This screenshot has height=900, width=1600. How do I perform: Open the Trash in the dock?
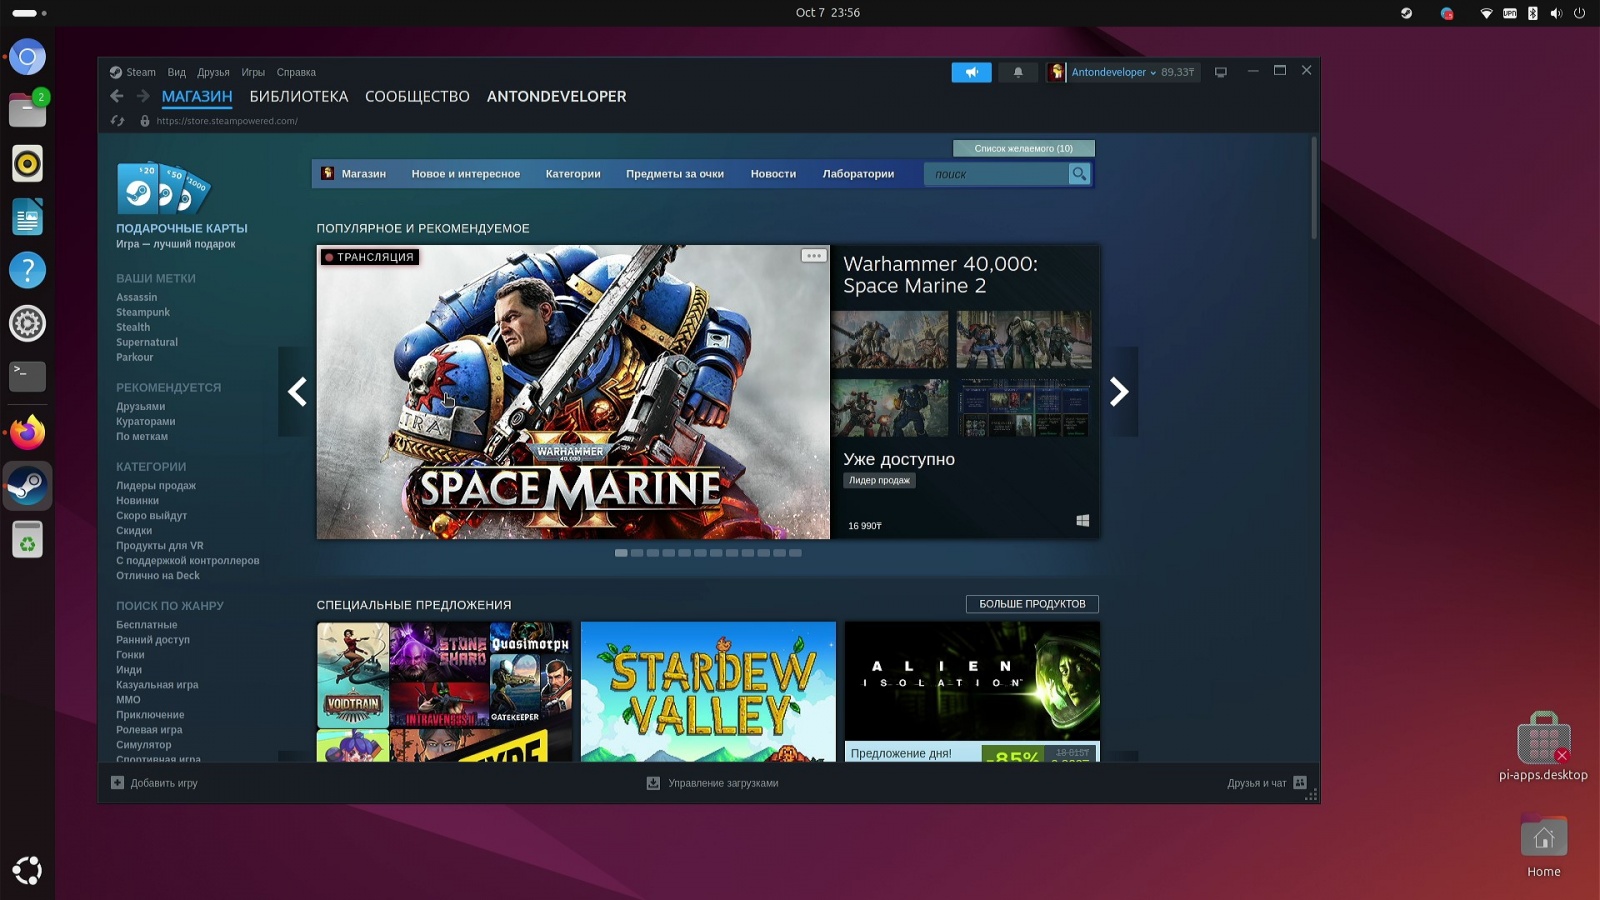click(x=27, y=540)
